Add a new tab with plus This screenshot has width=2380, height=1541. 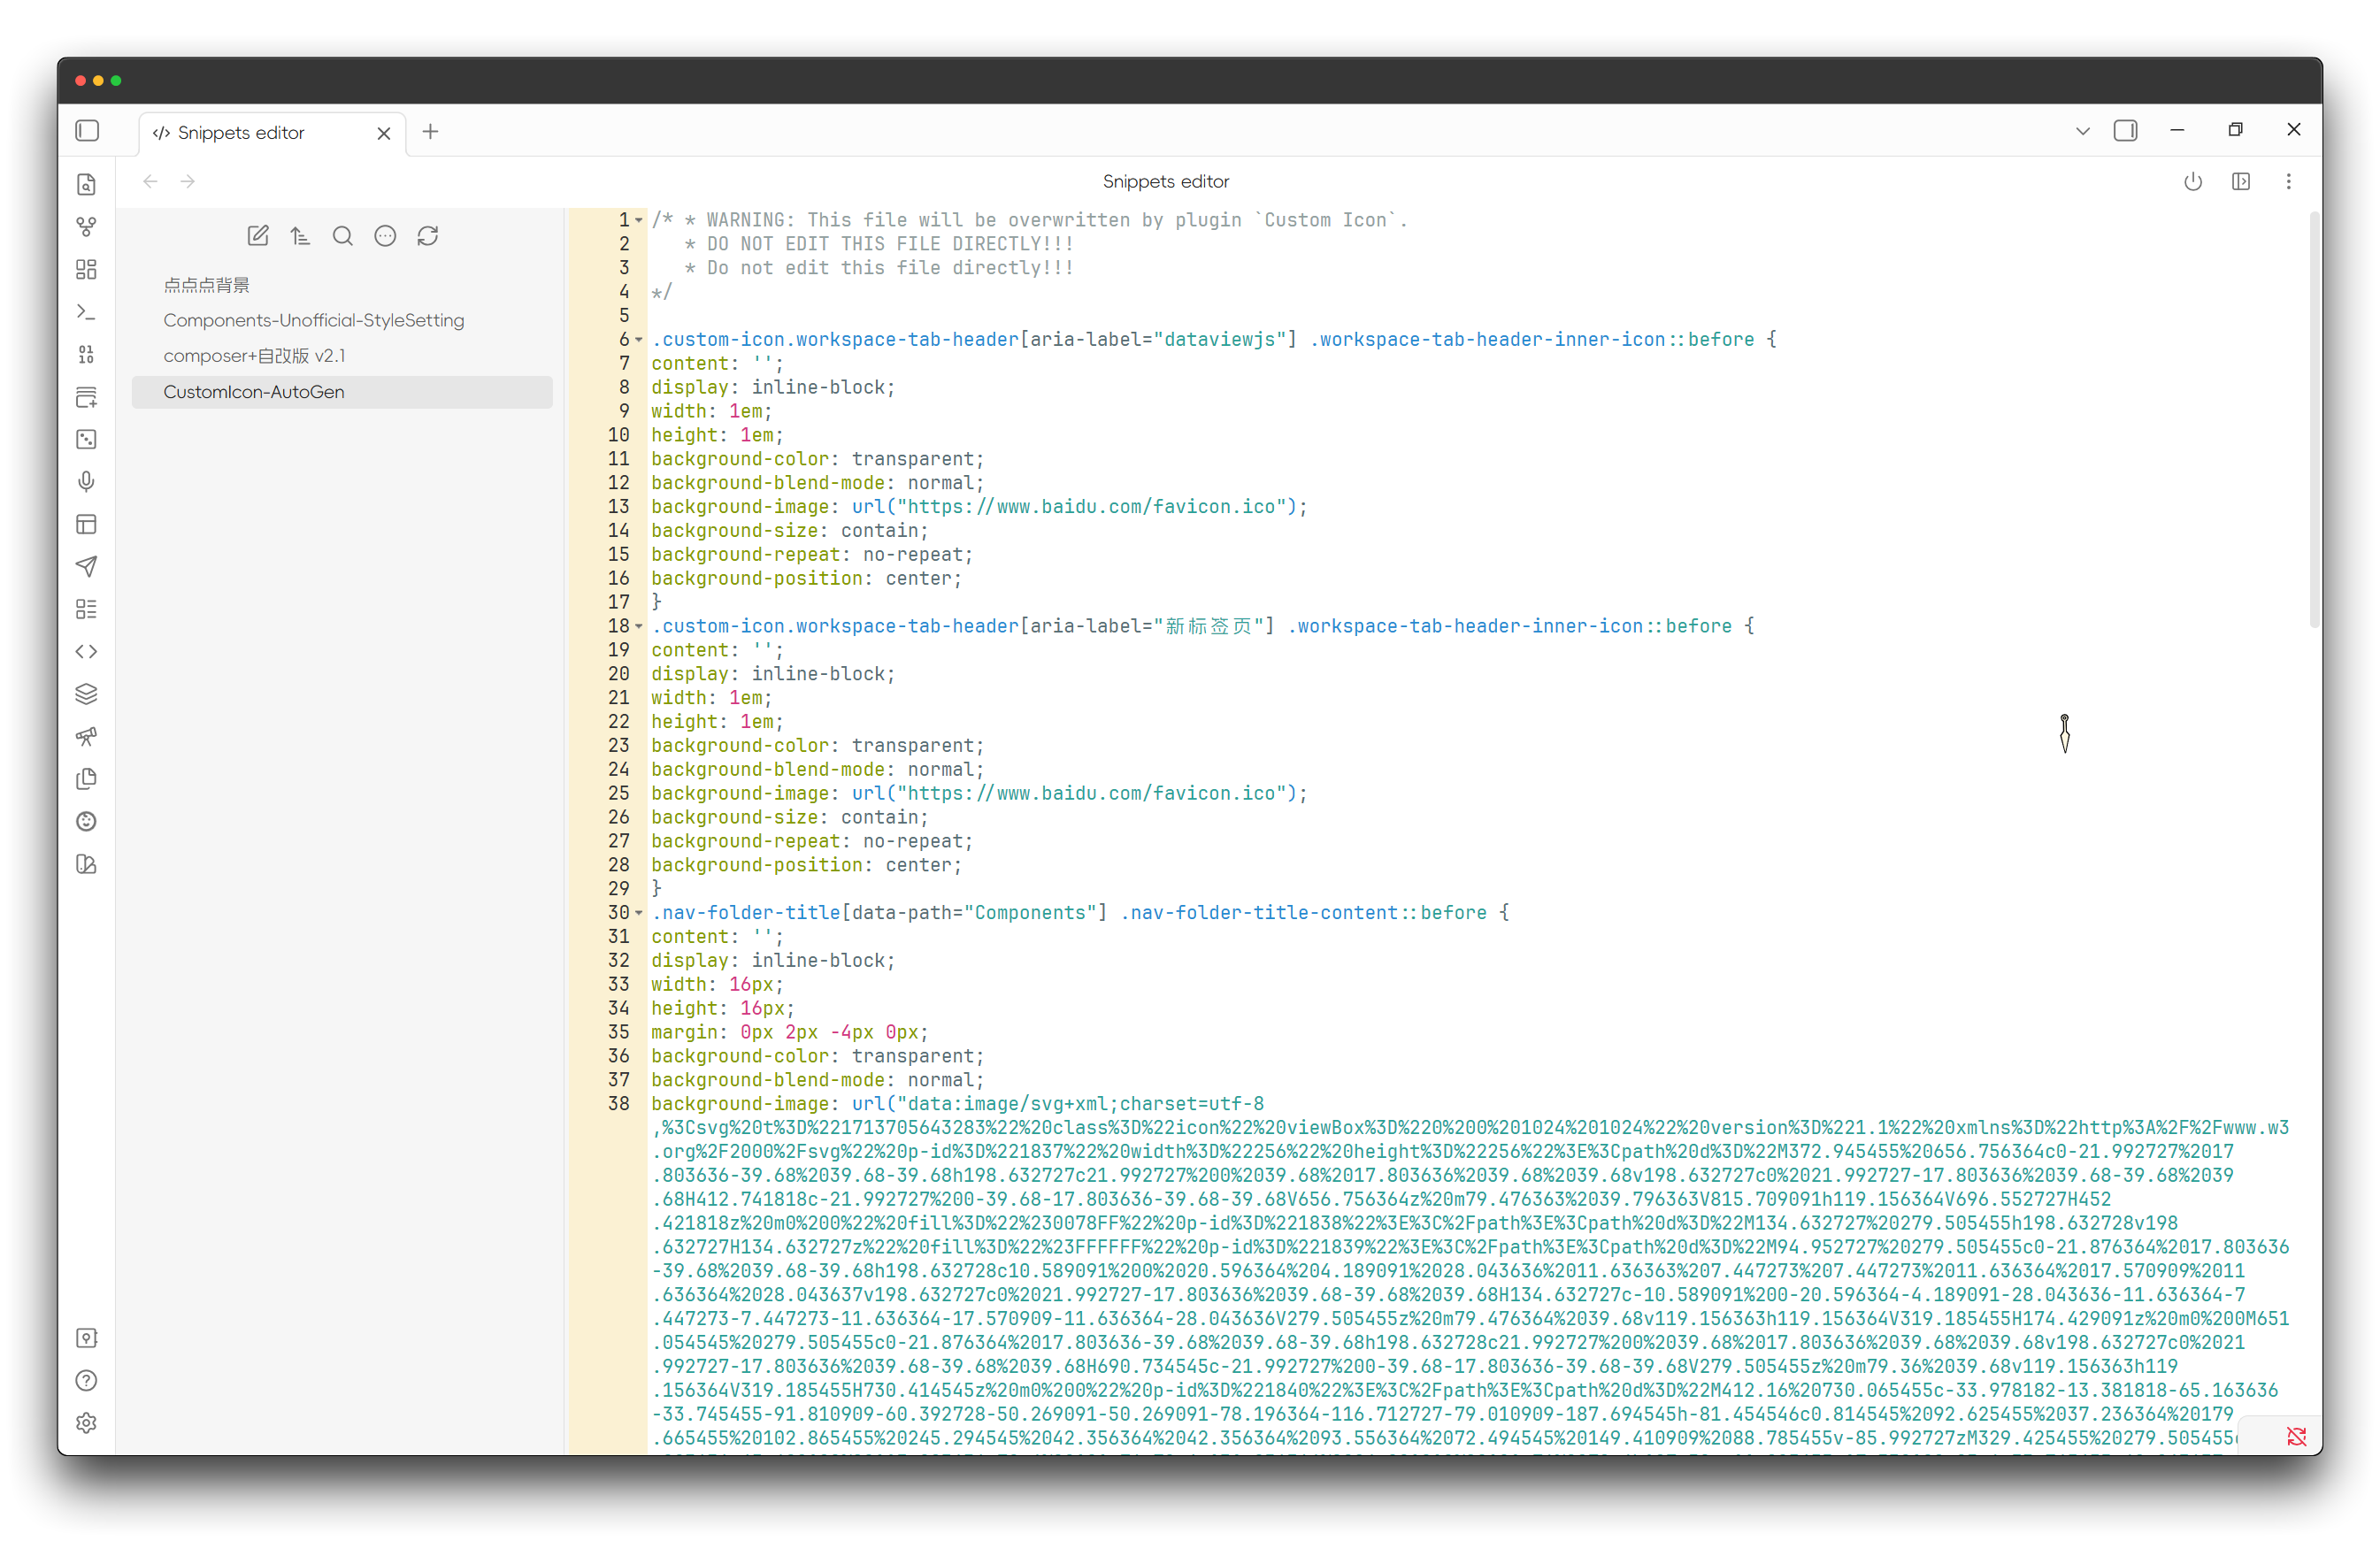430,132
